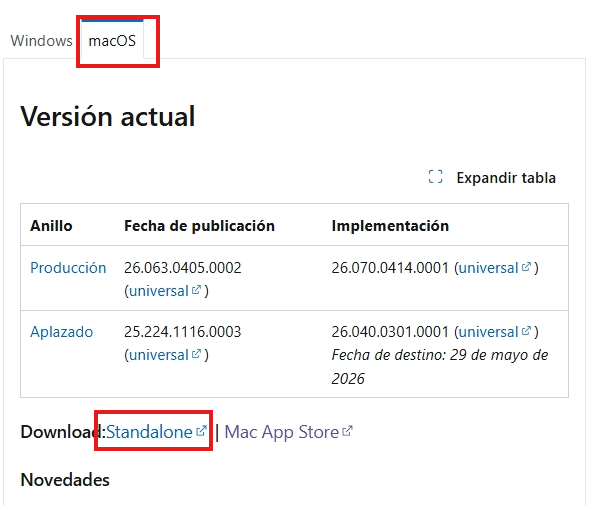596x506 pixels.
Task: Click version number 26.040.0301.0001
Action: (x=390, y=332)
